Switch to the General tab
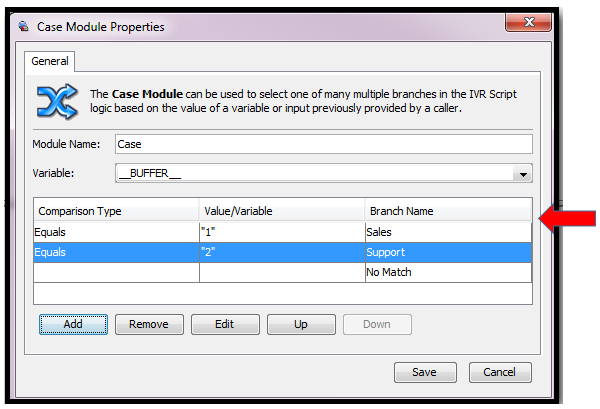600x409 pixels. (x=50, y=61)
